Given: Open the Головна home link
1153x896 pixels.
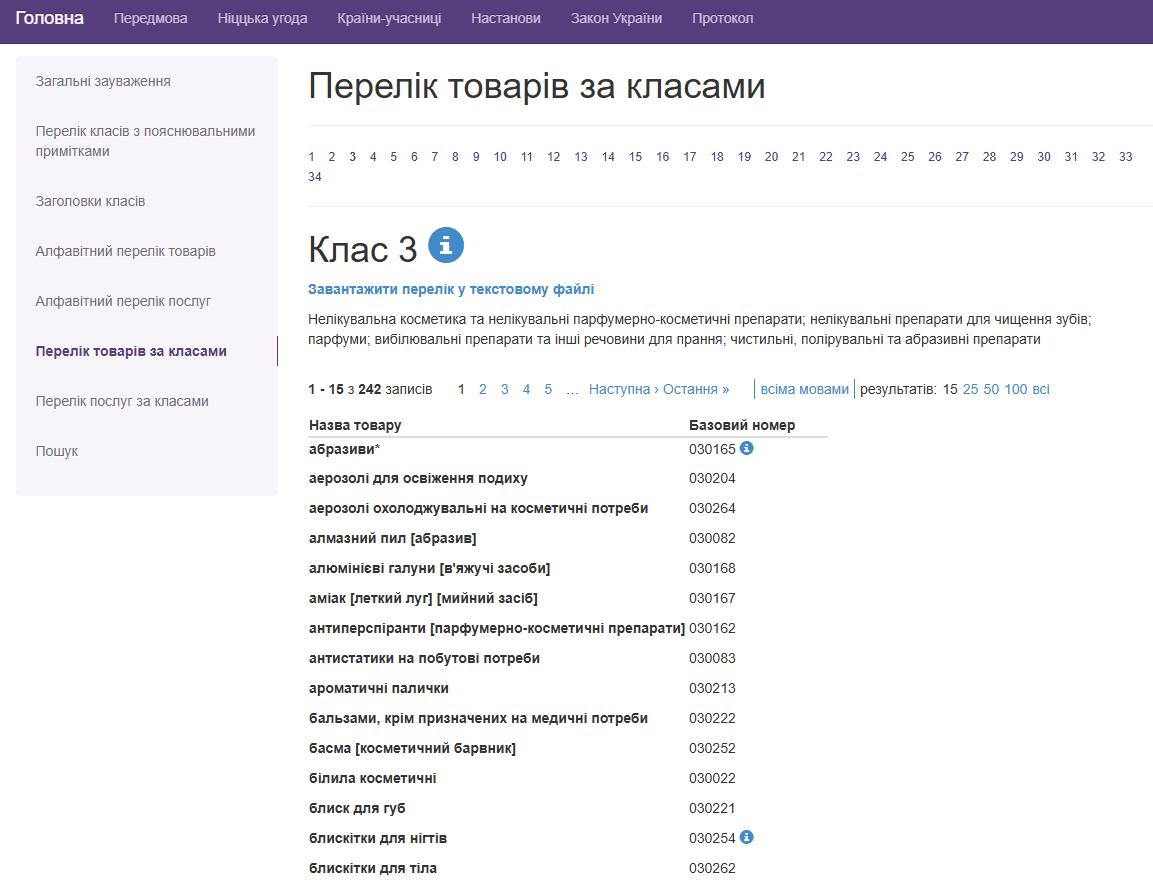Looking at the screenshot, I should tap(50, 18).
